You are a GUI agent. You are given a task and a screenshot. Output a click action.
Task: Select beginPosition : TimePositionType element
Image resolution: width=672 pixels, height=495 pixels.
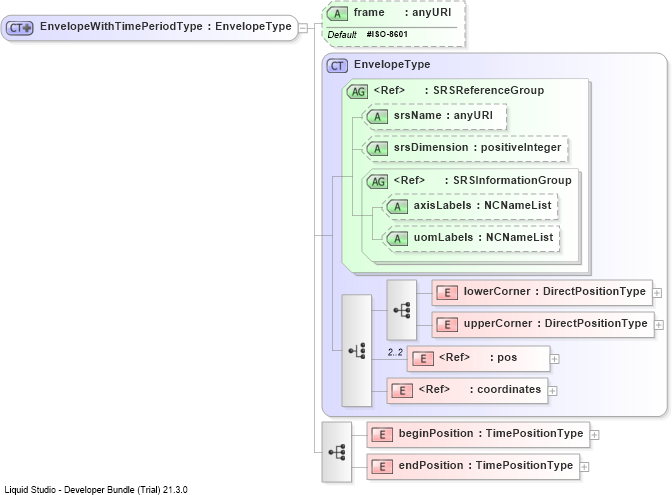pyautogui.click(x=478, y=435)
